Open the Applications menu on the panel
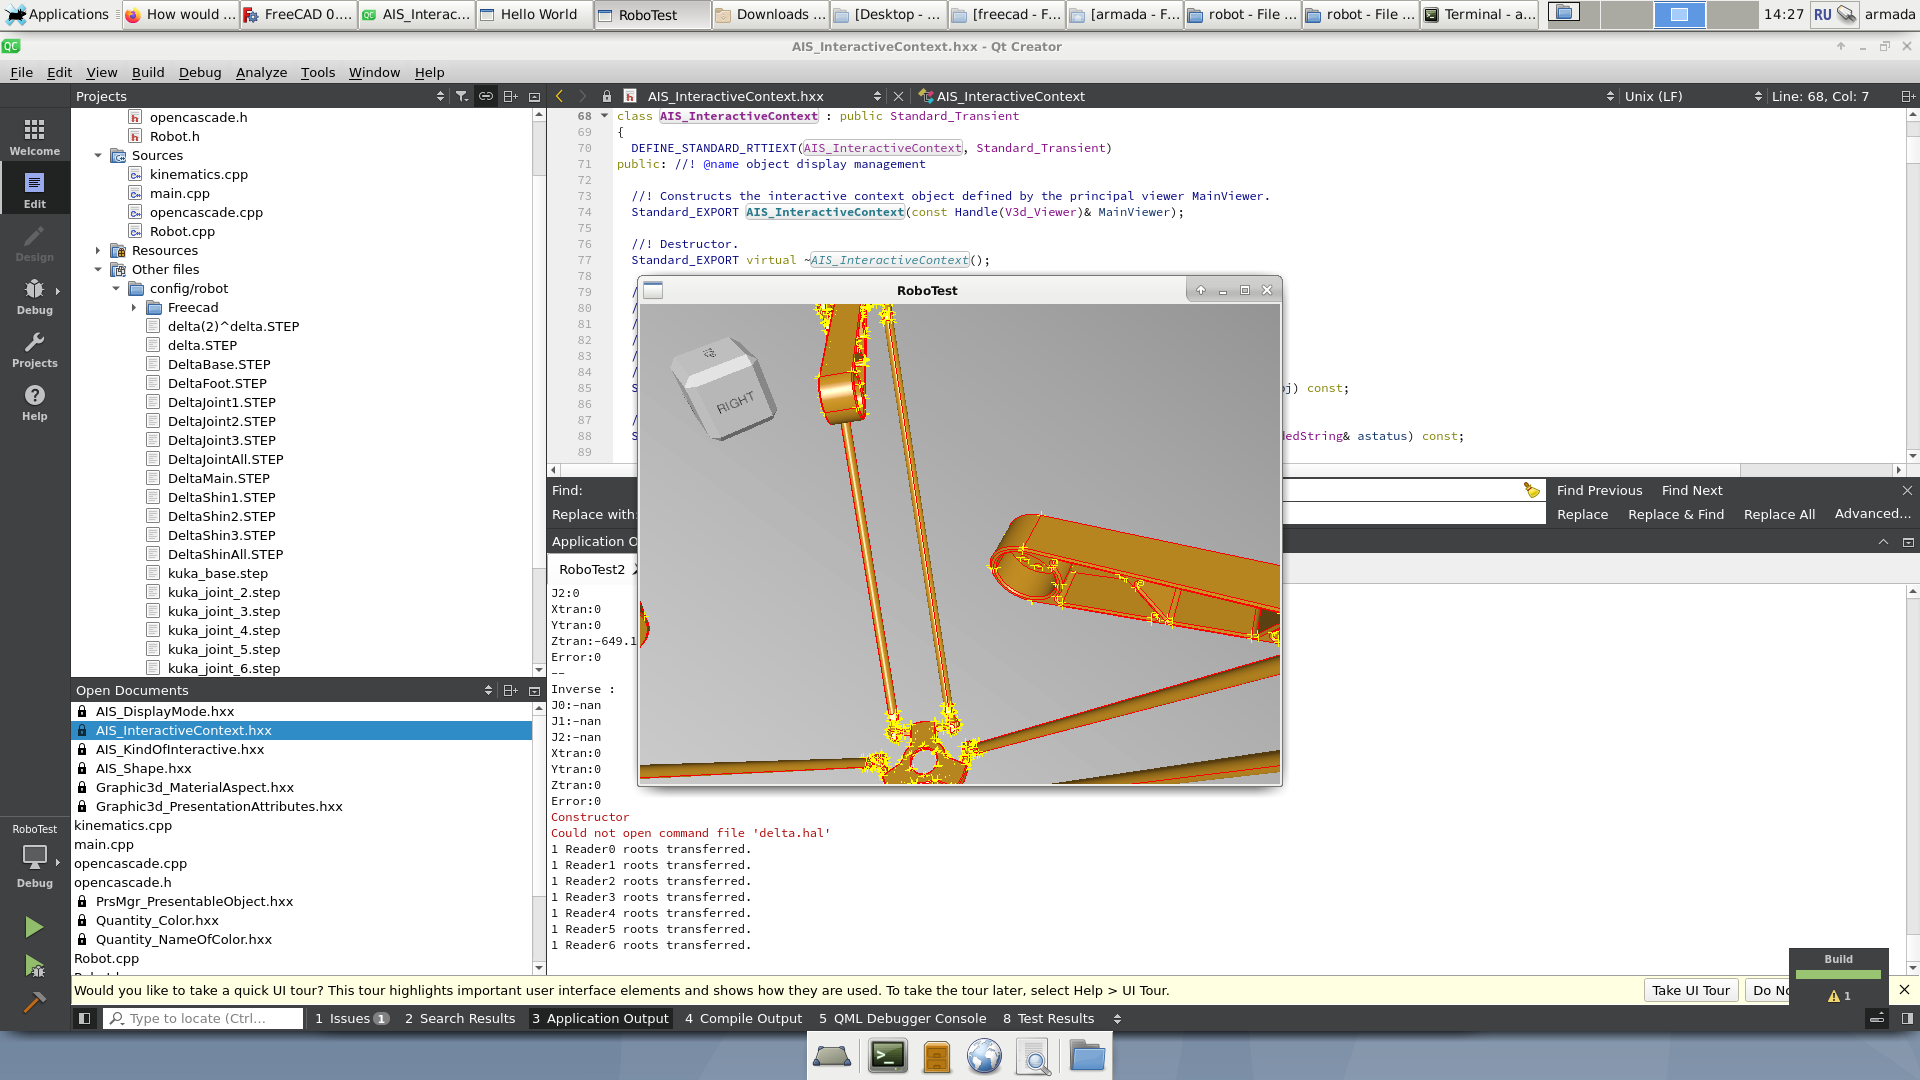The width and height of the screenshot is (1920, 1080). [57, 14]
